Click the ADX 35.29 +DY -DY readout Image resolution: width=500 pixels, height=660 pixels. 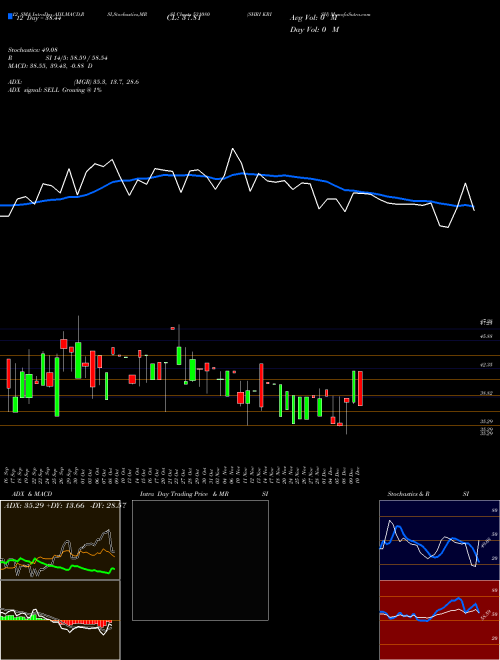65,505
